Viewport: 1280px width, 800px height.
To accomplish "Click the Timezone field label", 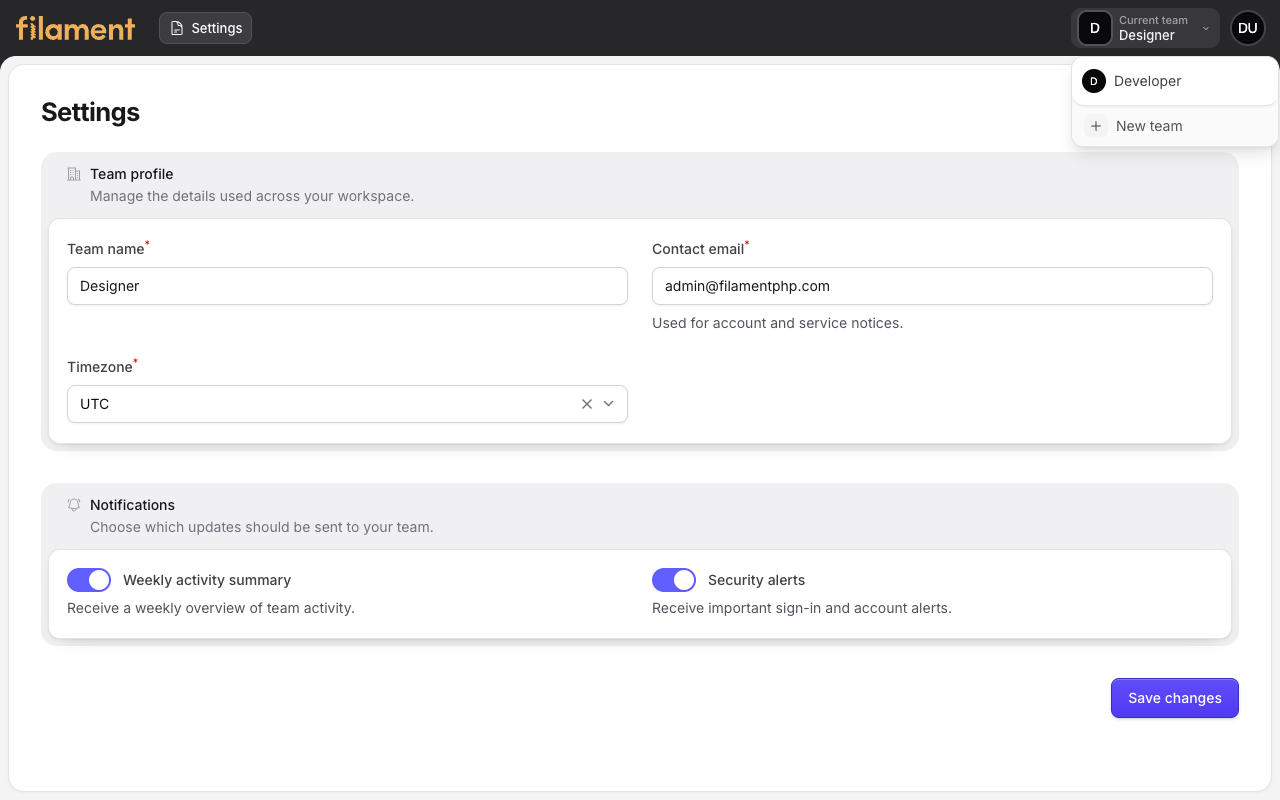I will pos(100,367).
